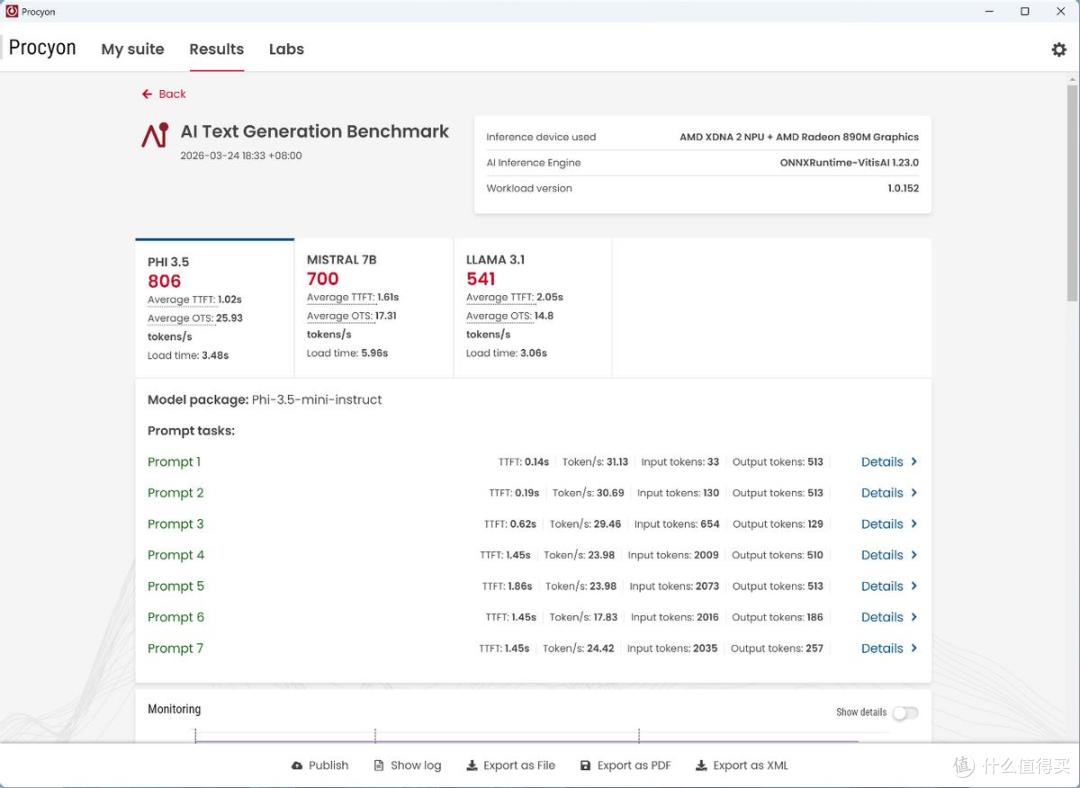Click the Export as PDF save icon
The image size is (1080, 788).
tap(585, 765)
